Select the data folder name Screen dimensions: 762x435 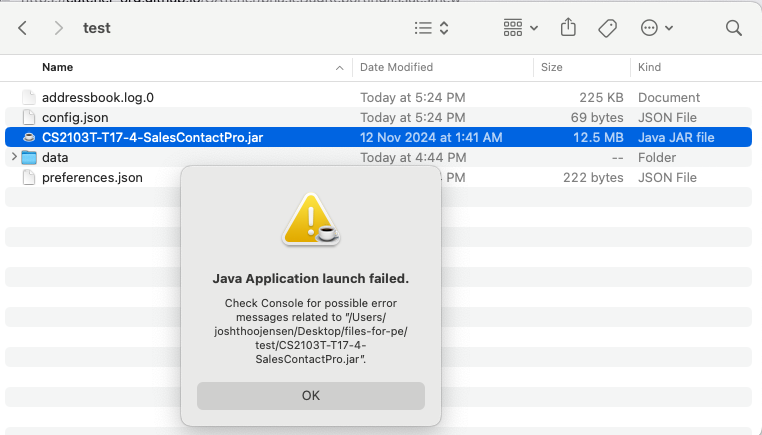tap(55, 157)
